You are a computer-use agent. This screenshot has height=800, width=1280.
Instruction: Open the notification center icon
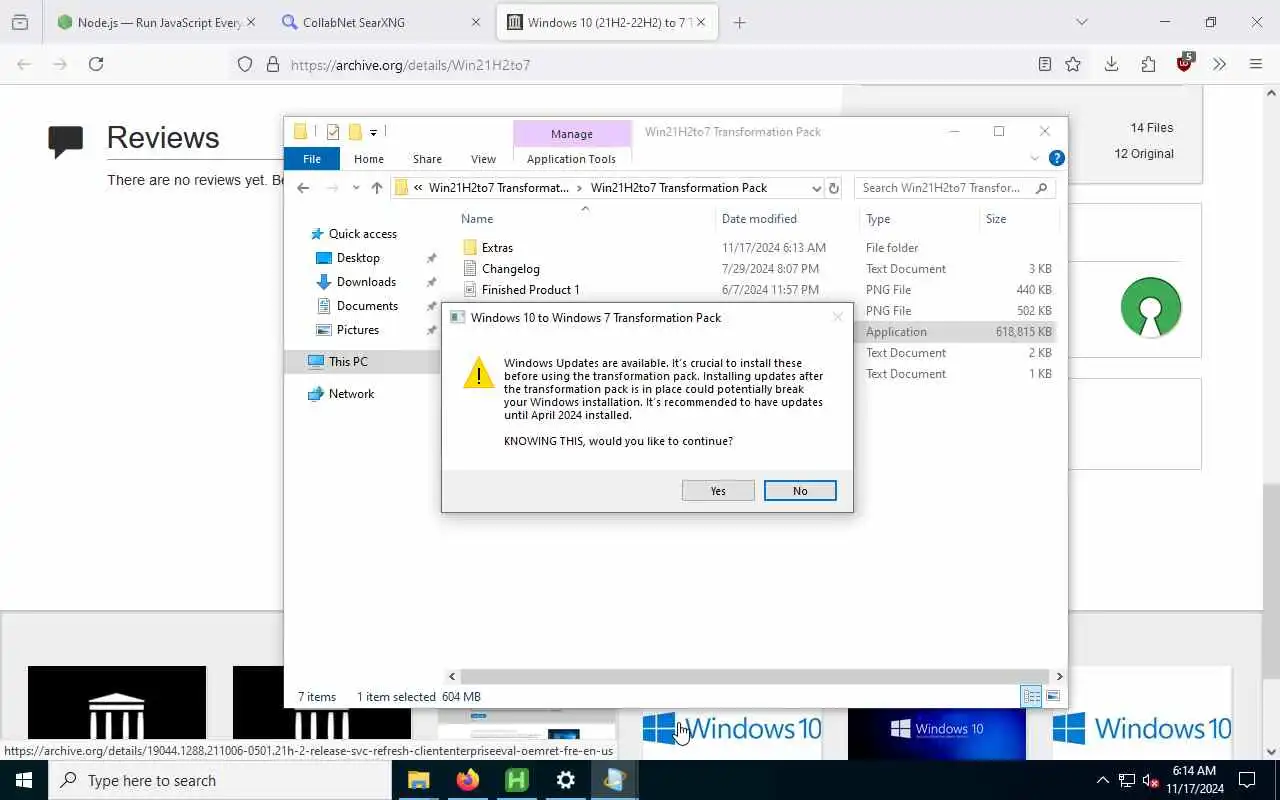(1247, 780)
